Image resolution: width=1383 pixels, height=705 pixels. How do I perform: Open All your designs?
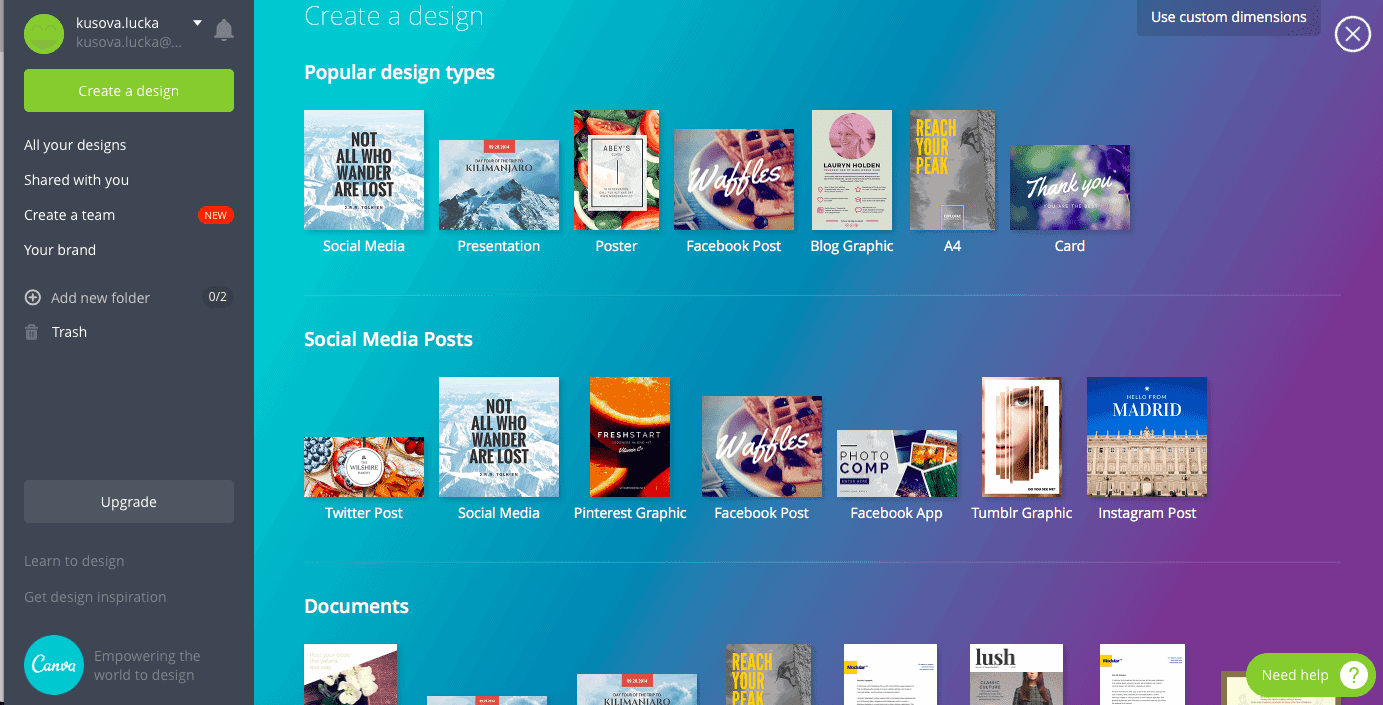[75, 145]
